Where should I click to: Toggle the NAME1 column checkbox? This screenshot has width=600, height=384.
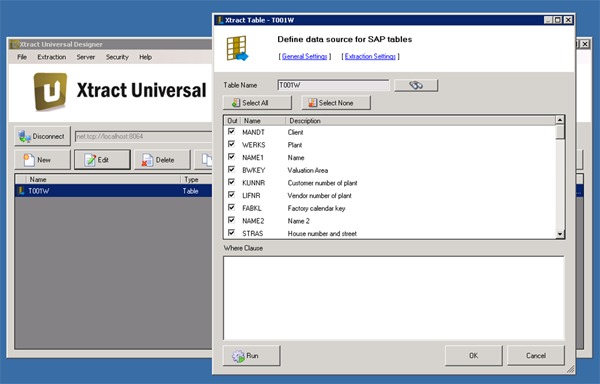pos(232,157)
